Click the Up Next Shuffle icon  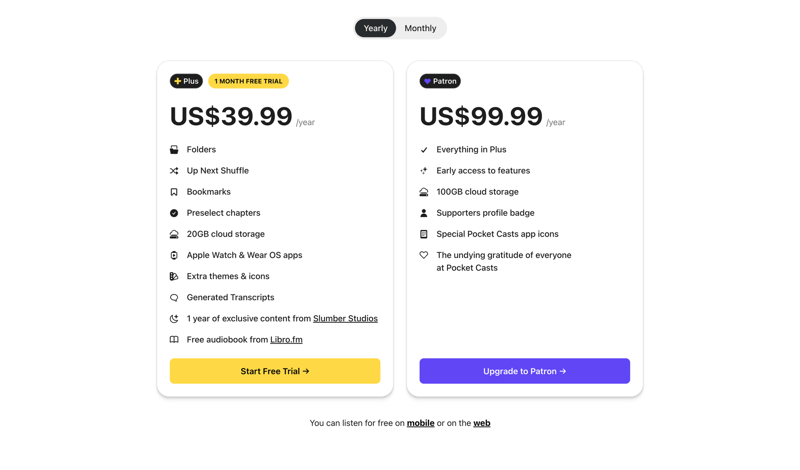tap(174, 171)
